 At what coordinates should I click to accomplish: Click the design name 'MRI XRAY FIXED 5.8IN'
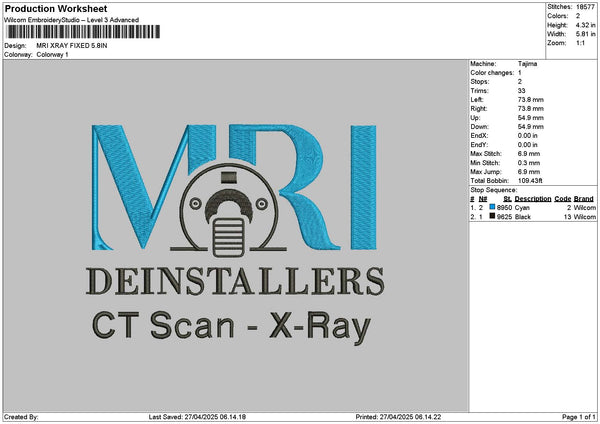72,46
